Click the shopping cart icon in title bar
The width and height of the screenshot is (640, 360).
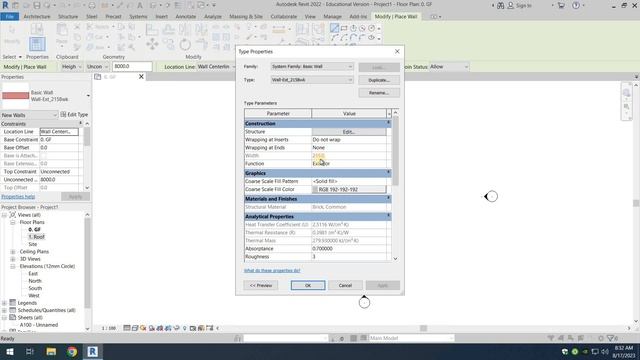[x=561, y=5]
